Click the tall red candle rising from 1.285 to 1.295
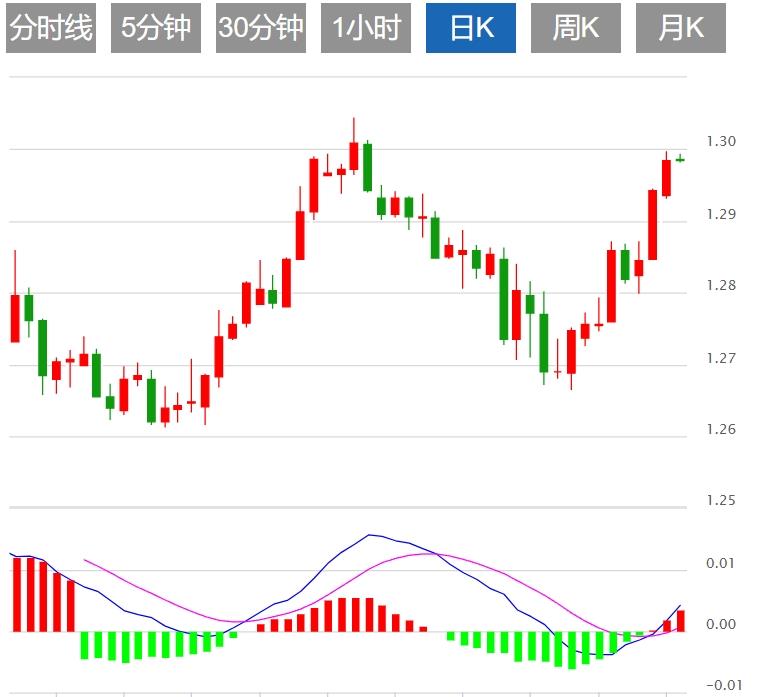Viewport: 761px width, 697px height. coord(653,224)
